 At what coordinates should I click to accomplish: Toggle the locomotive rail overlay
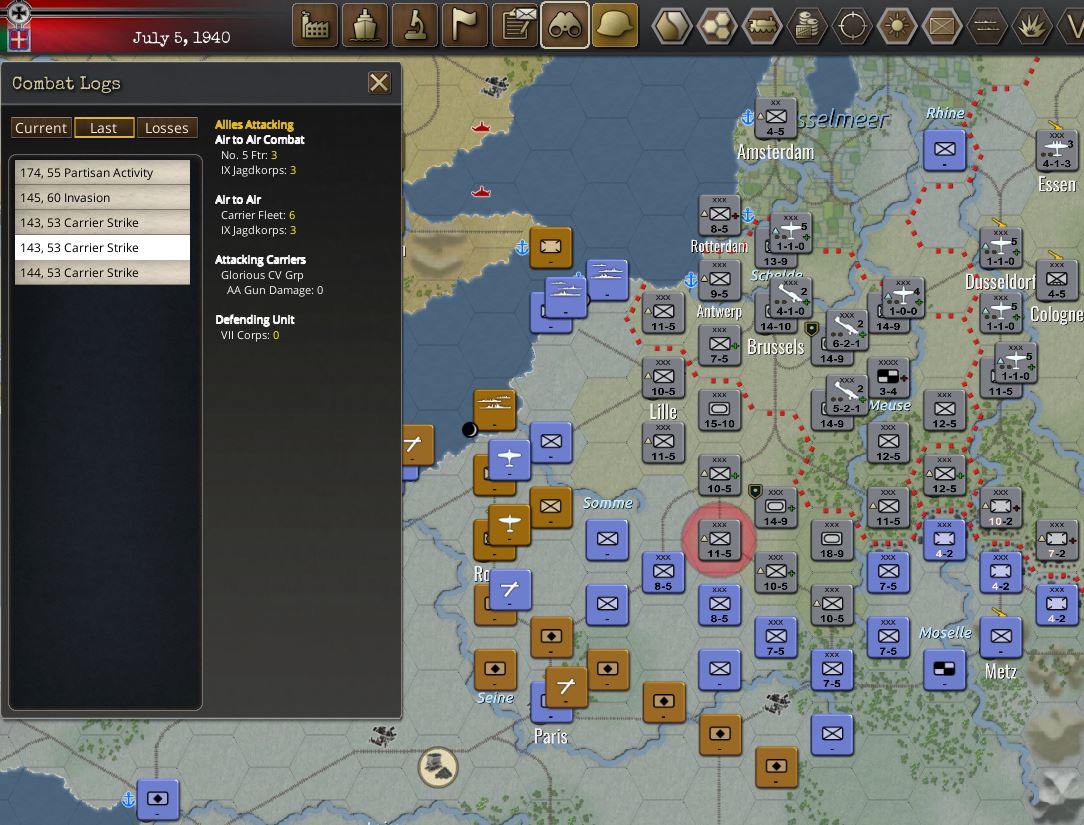tap(762, 26)
